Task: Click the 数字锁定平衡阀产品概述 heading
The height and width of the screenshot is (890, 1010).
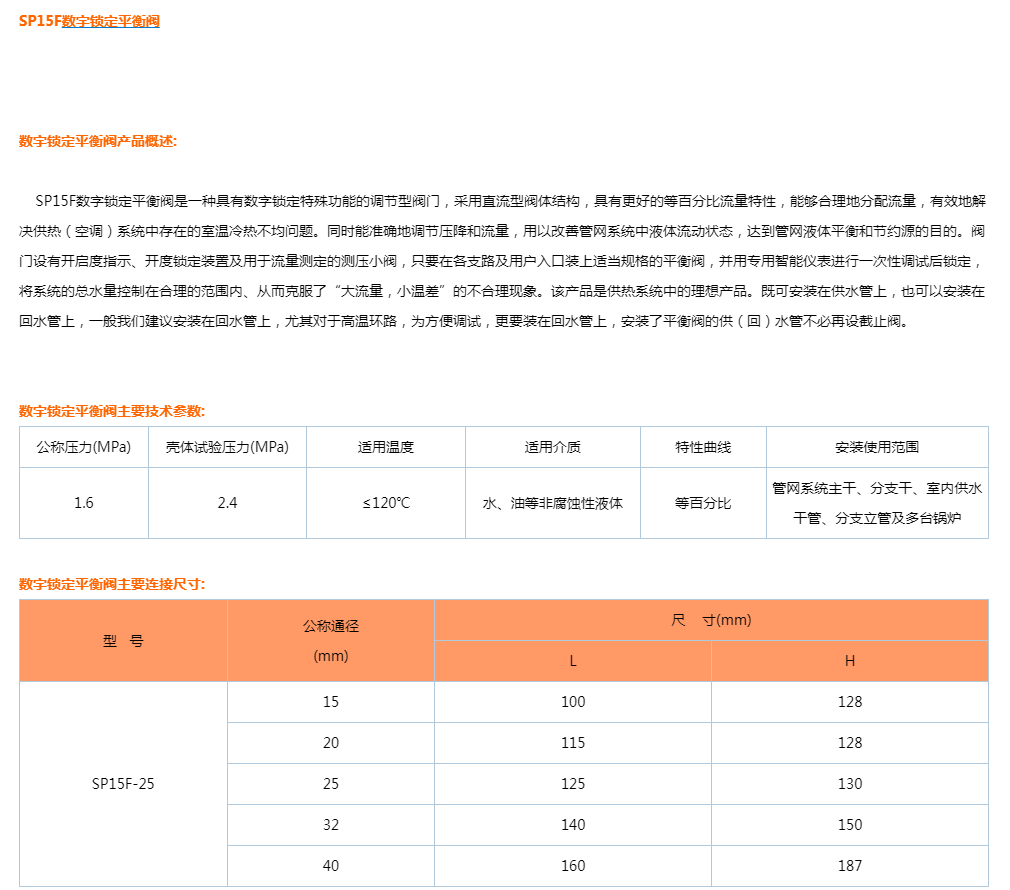Action: point(95,139)
